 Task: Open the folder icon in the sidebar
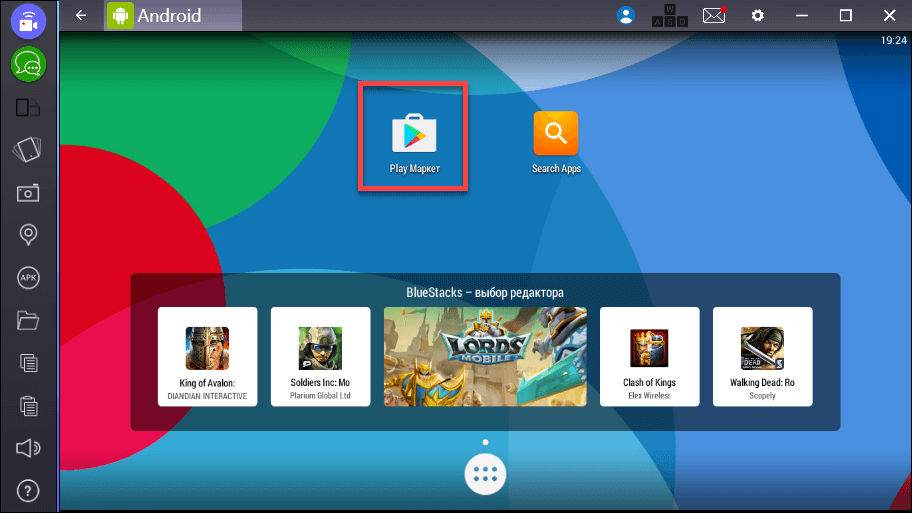point(28,321)
